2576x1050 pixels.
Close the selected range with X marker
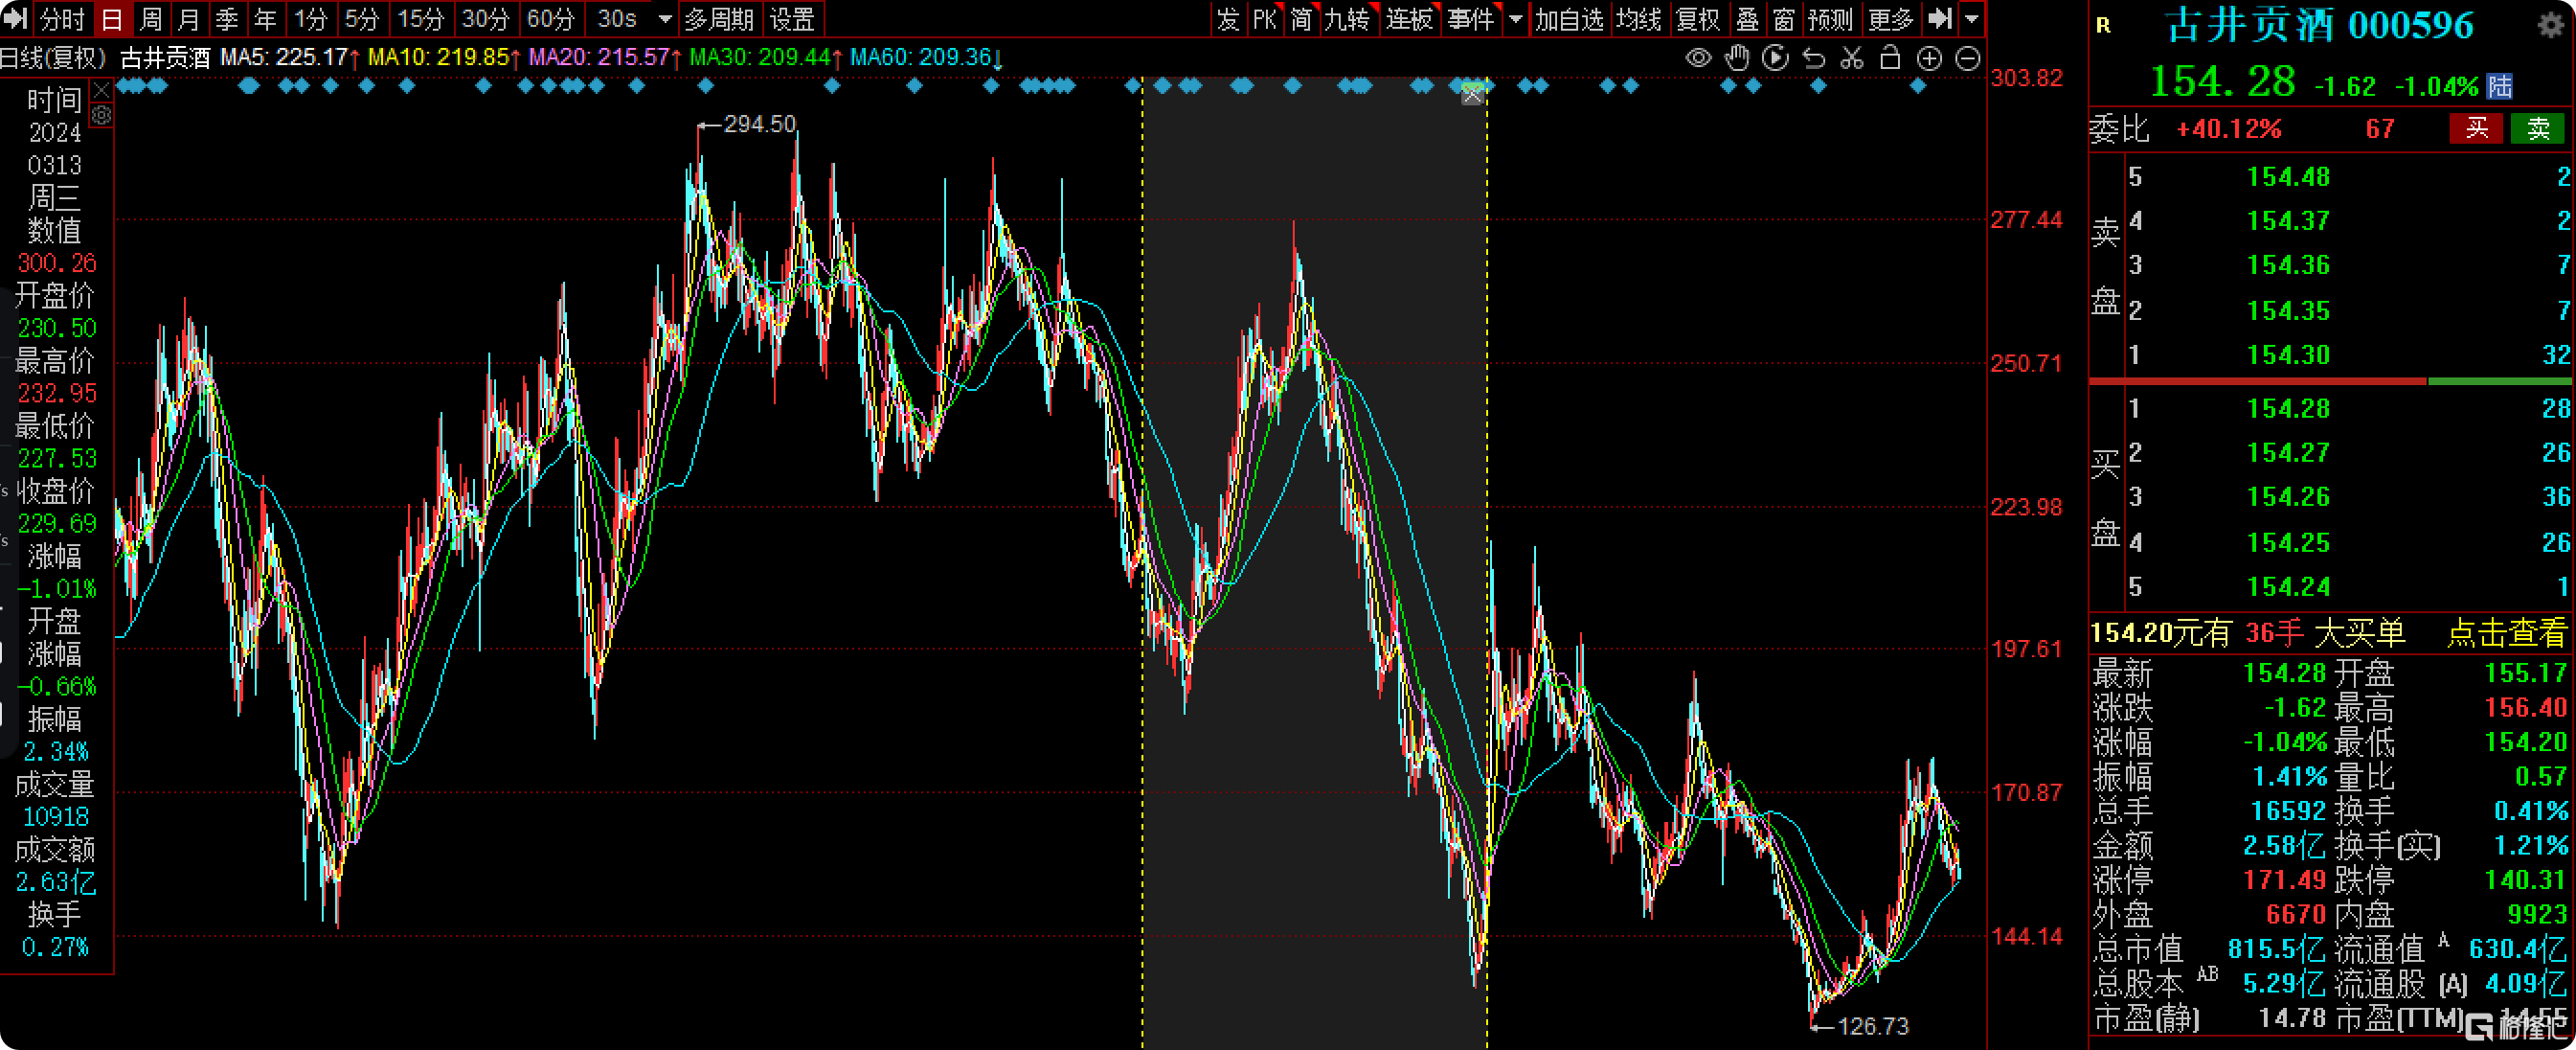point(1472,96)
